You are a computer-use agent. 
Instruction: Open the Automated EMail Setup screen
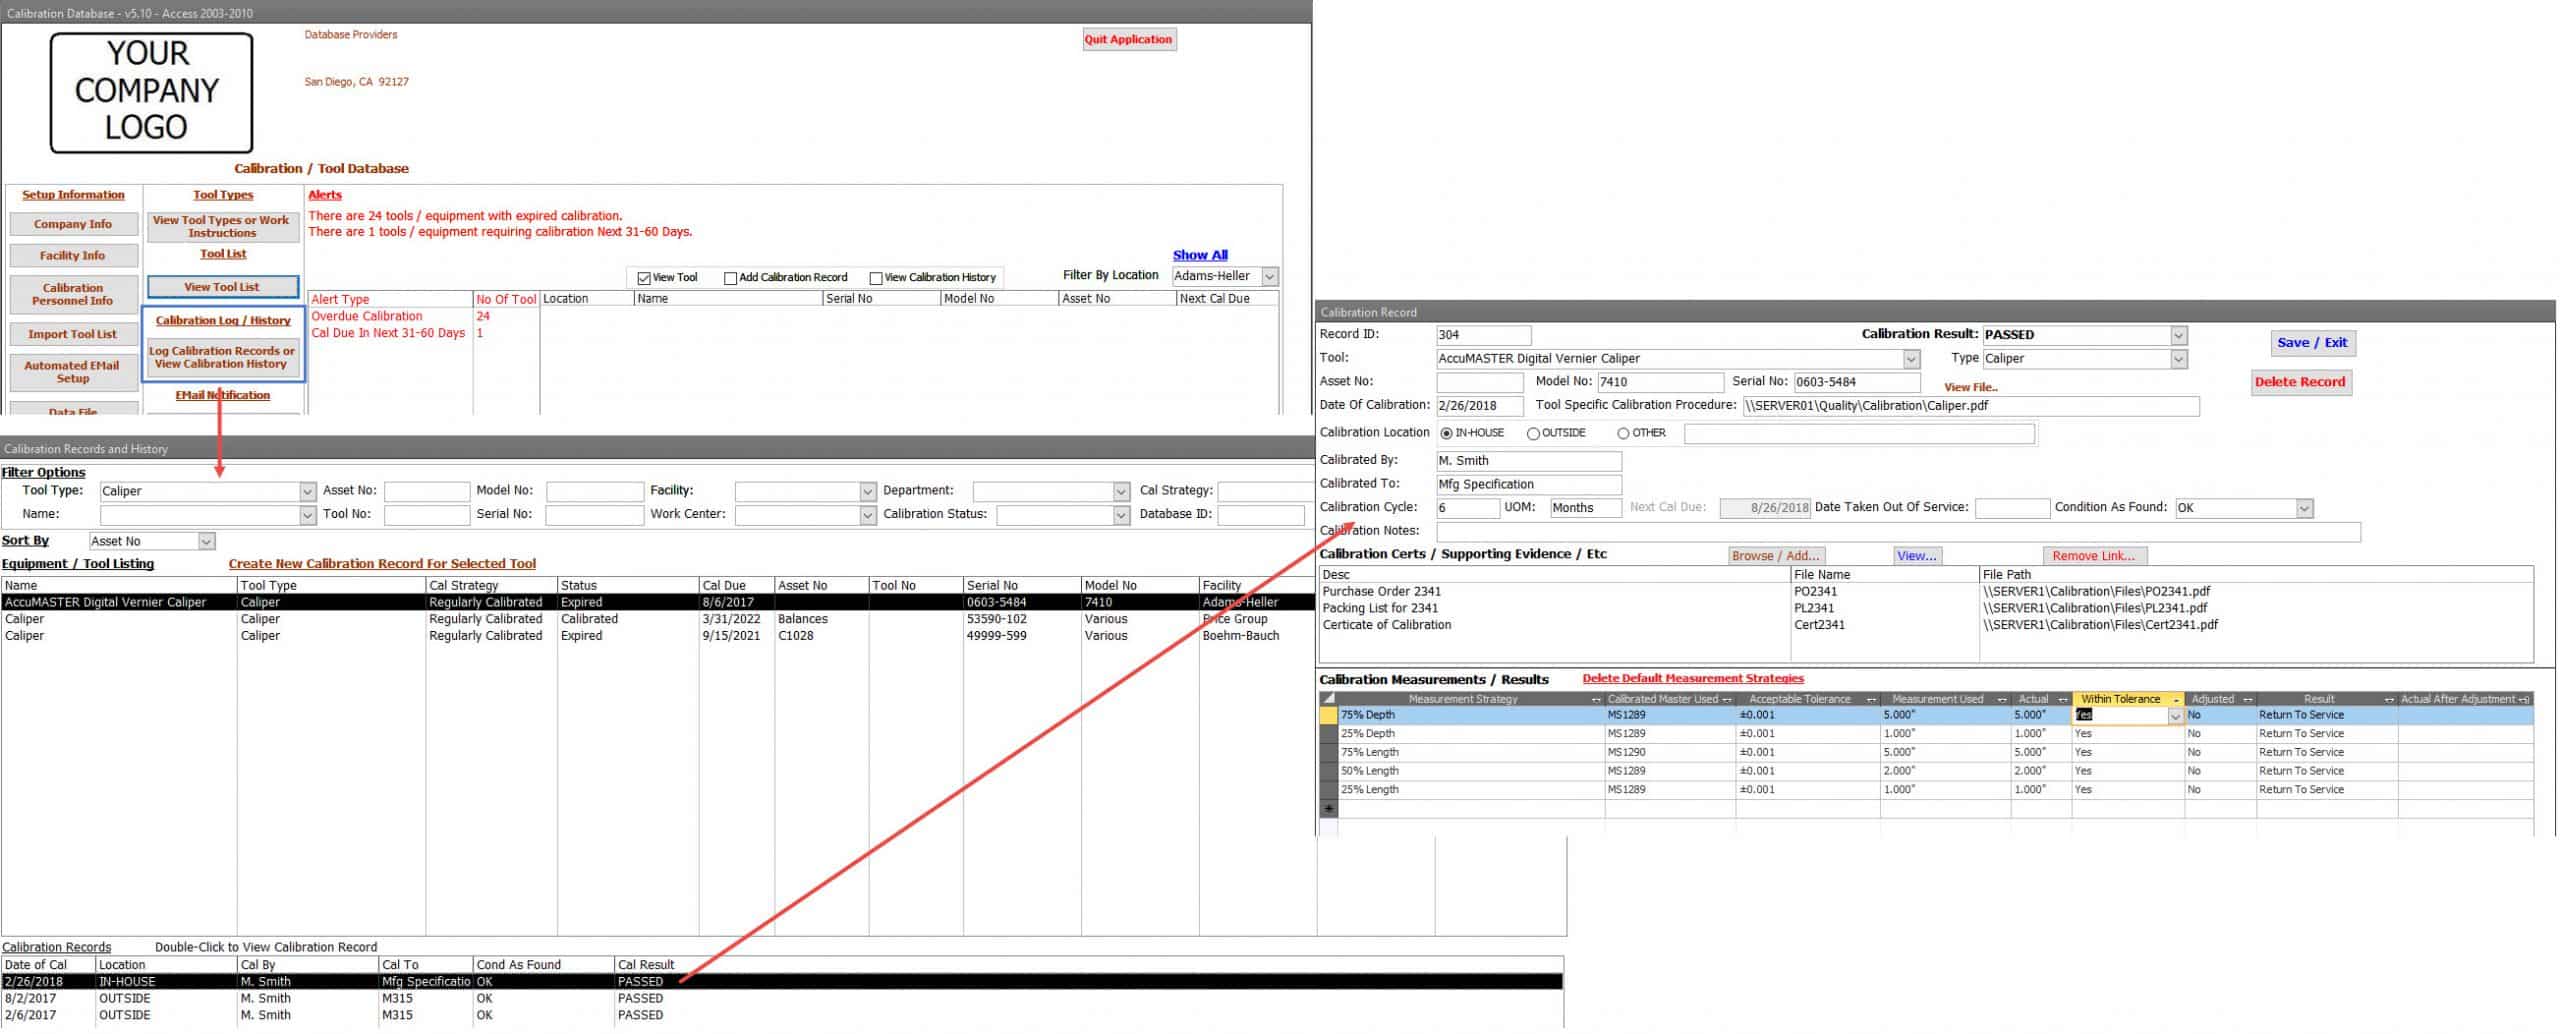point(73,372)
